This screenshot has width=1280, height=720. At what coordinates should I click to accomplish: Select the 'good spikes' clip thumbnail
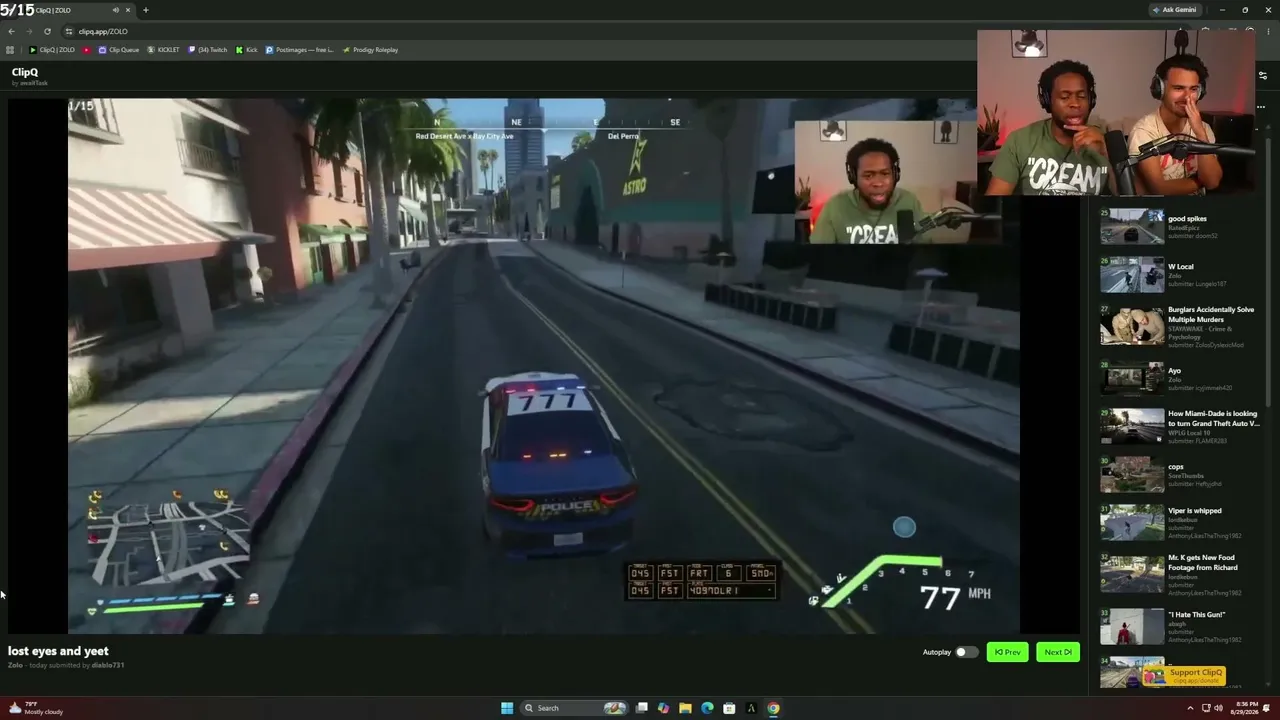point(1132,226)
